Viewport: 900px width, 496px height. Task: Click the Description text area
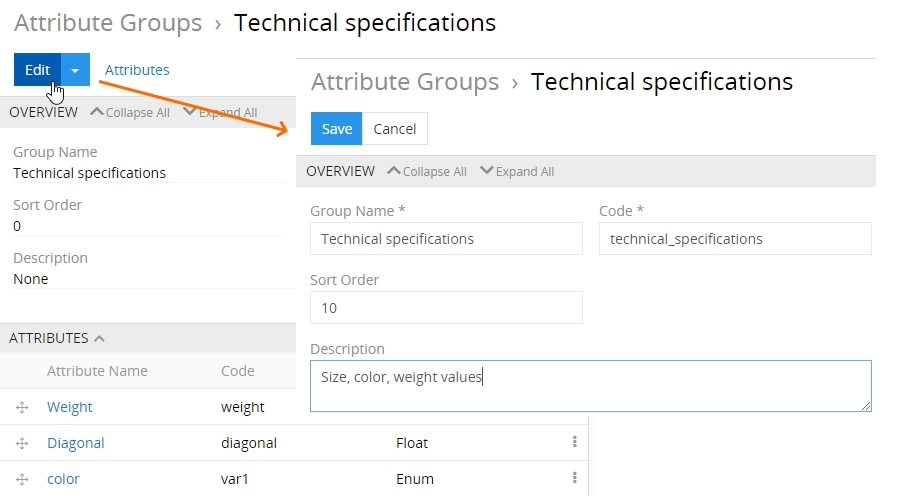[x=590, y=386]
